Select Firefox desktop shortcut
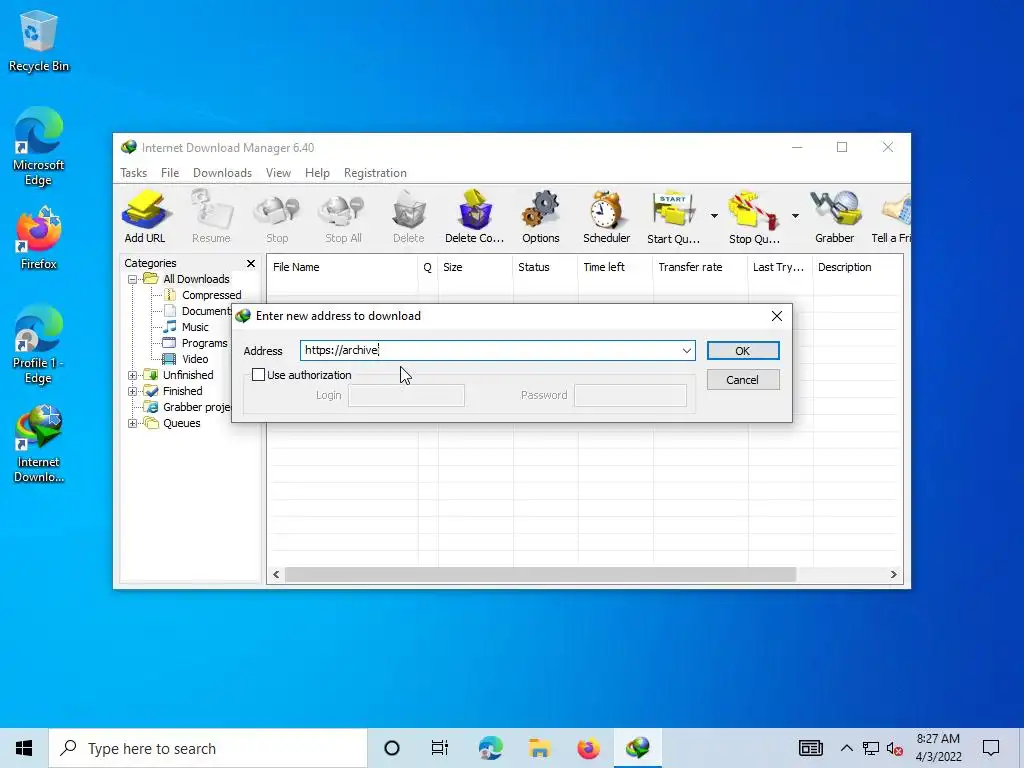1024x768 pixels. coord(39,238)
